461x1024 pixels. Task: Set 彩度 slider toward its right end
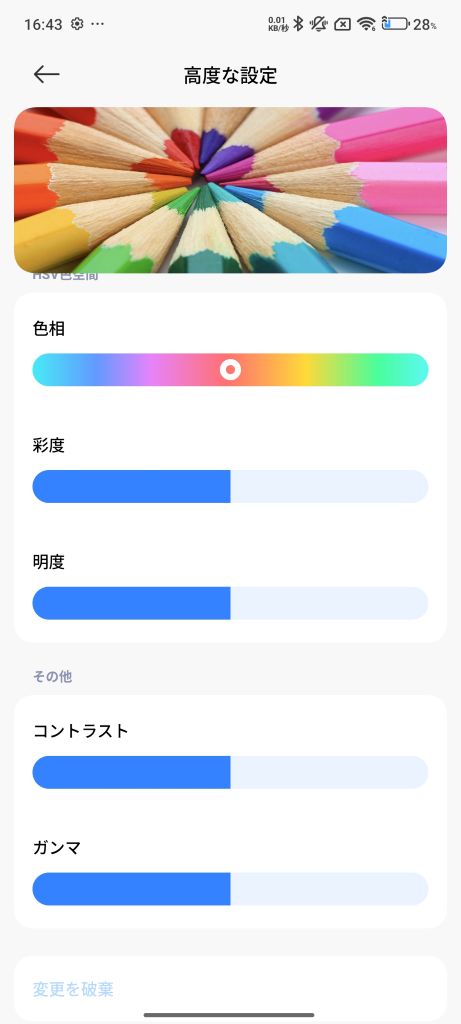(398, 487)
